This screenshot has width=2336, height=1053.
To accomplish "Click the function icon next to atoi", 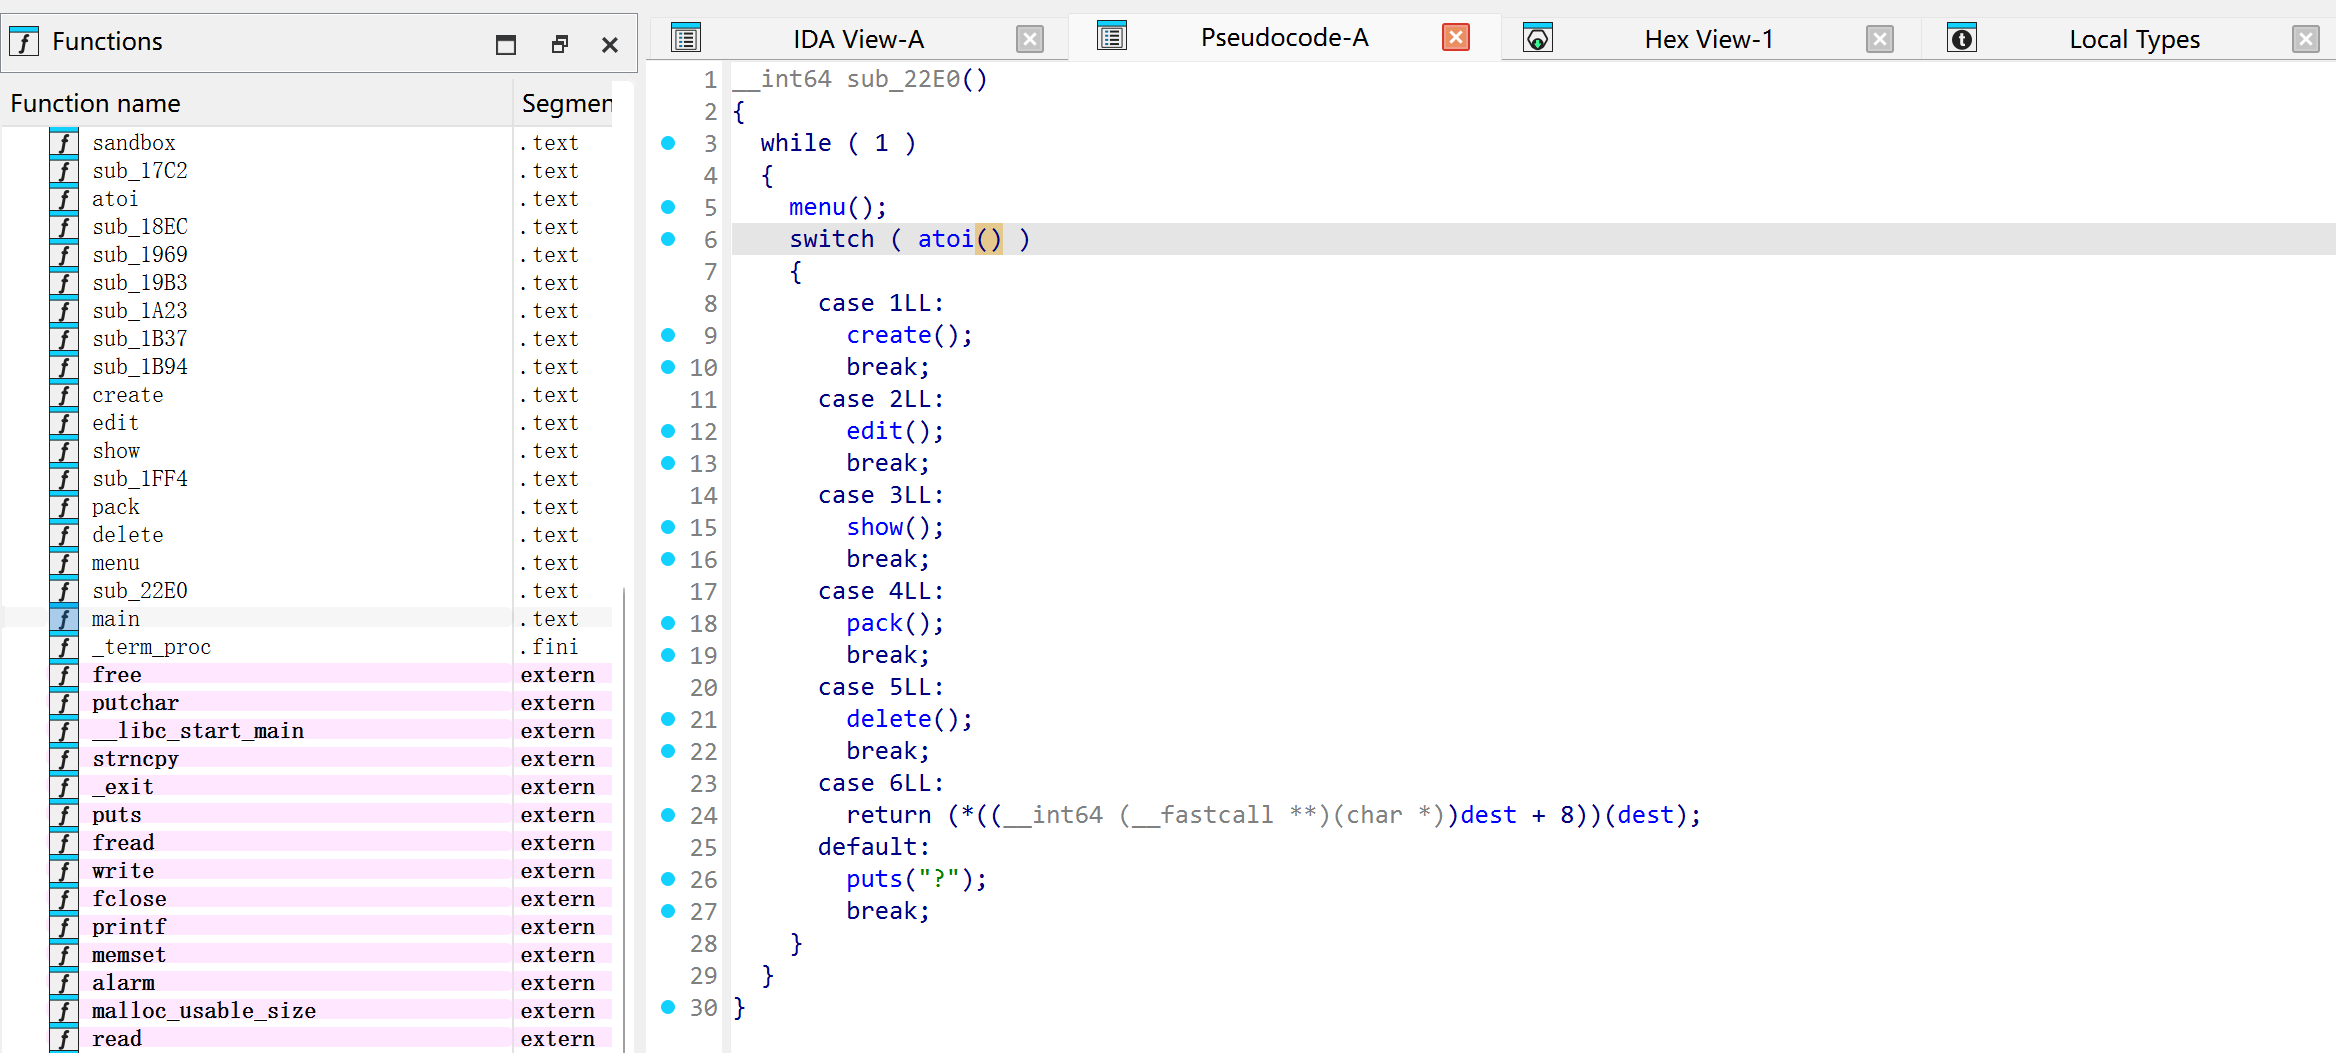I will click(x=64, y=199).
